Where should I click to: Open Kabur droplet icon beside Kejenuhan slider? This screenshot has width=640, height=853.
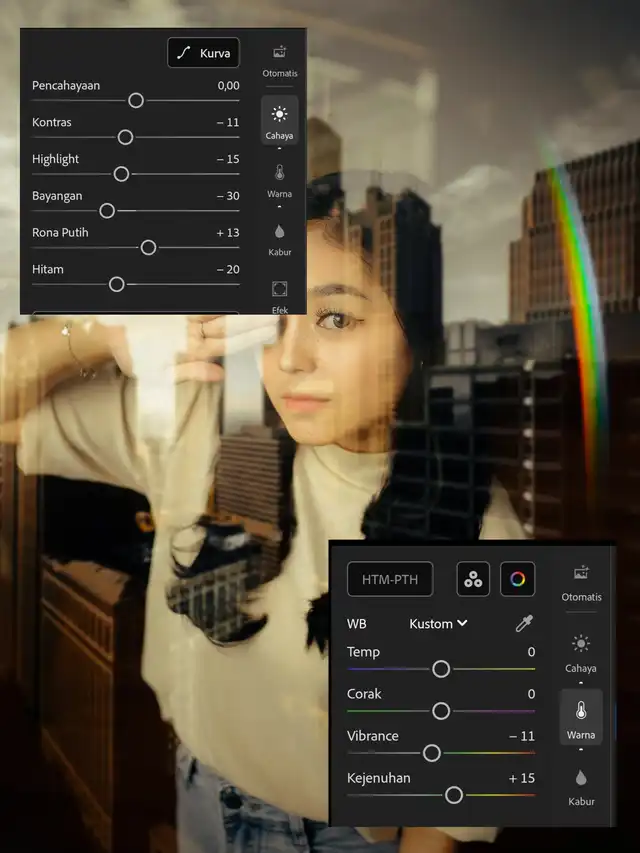click(x=580, y=785)
